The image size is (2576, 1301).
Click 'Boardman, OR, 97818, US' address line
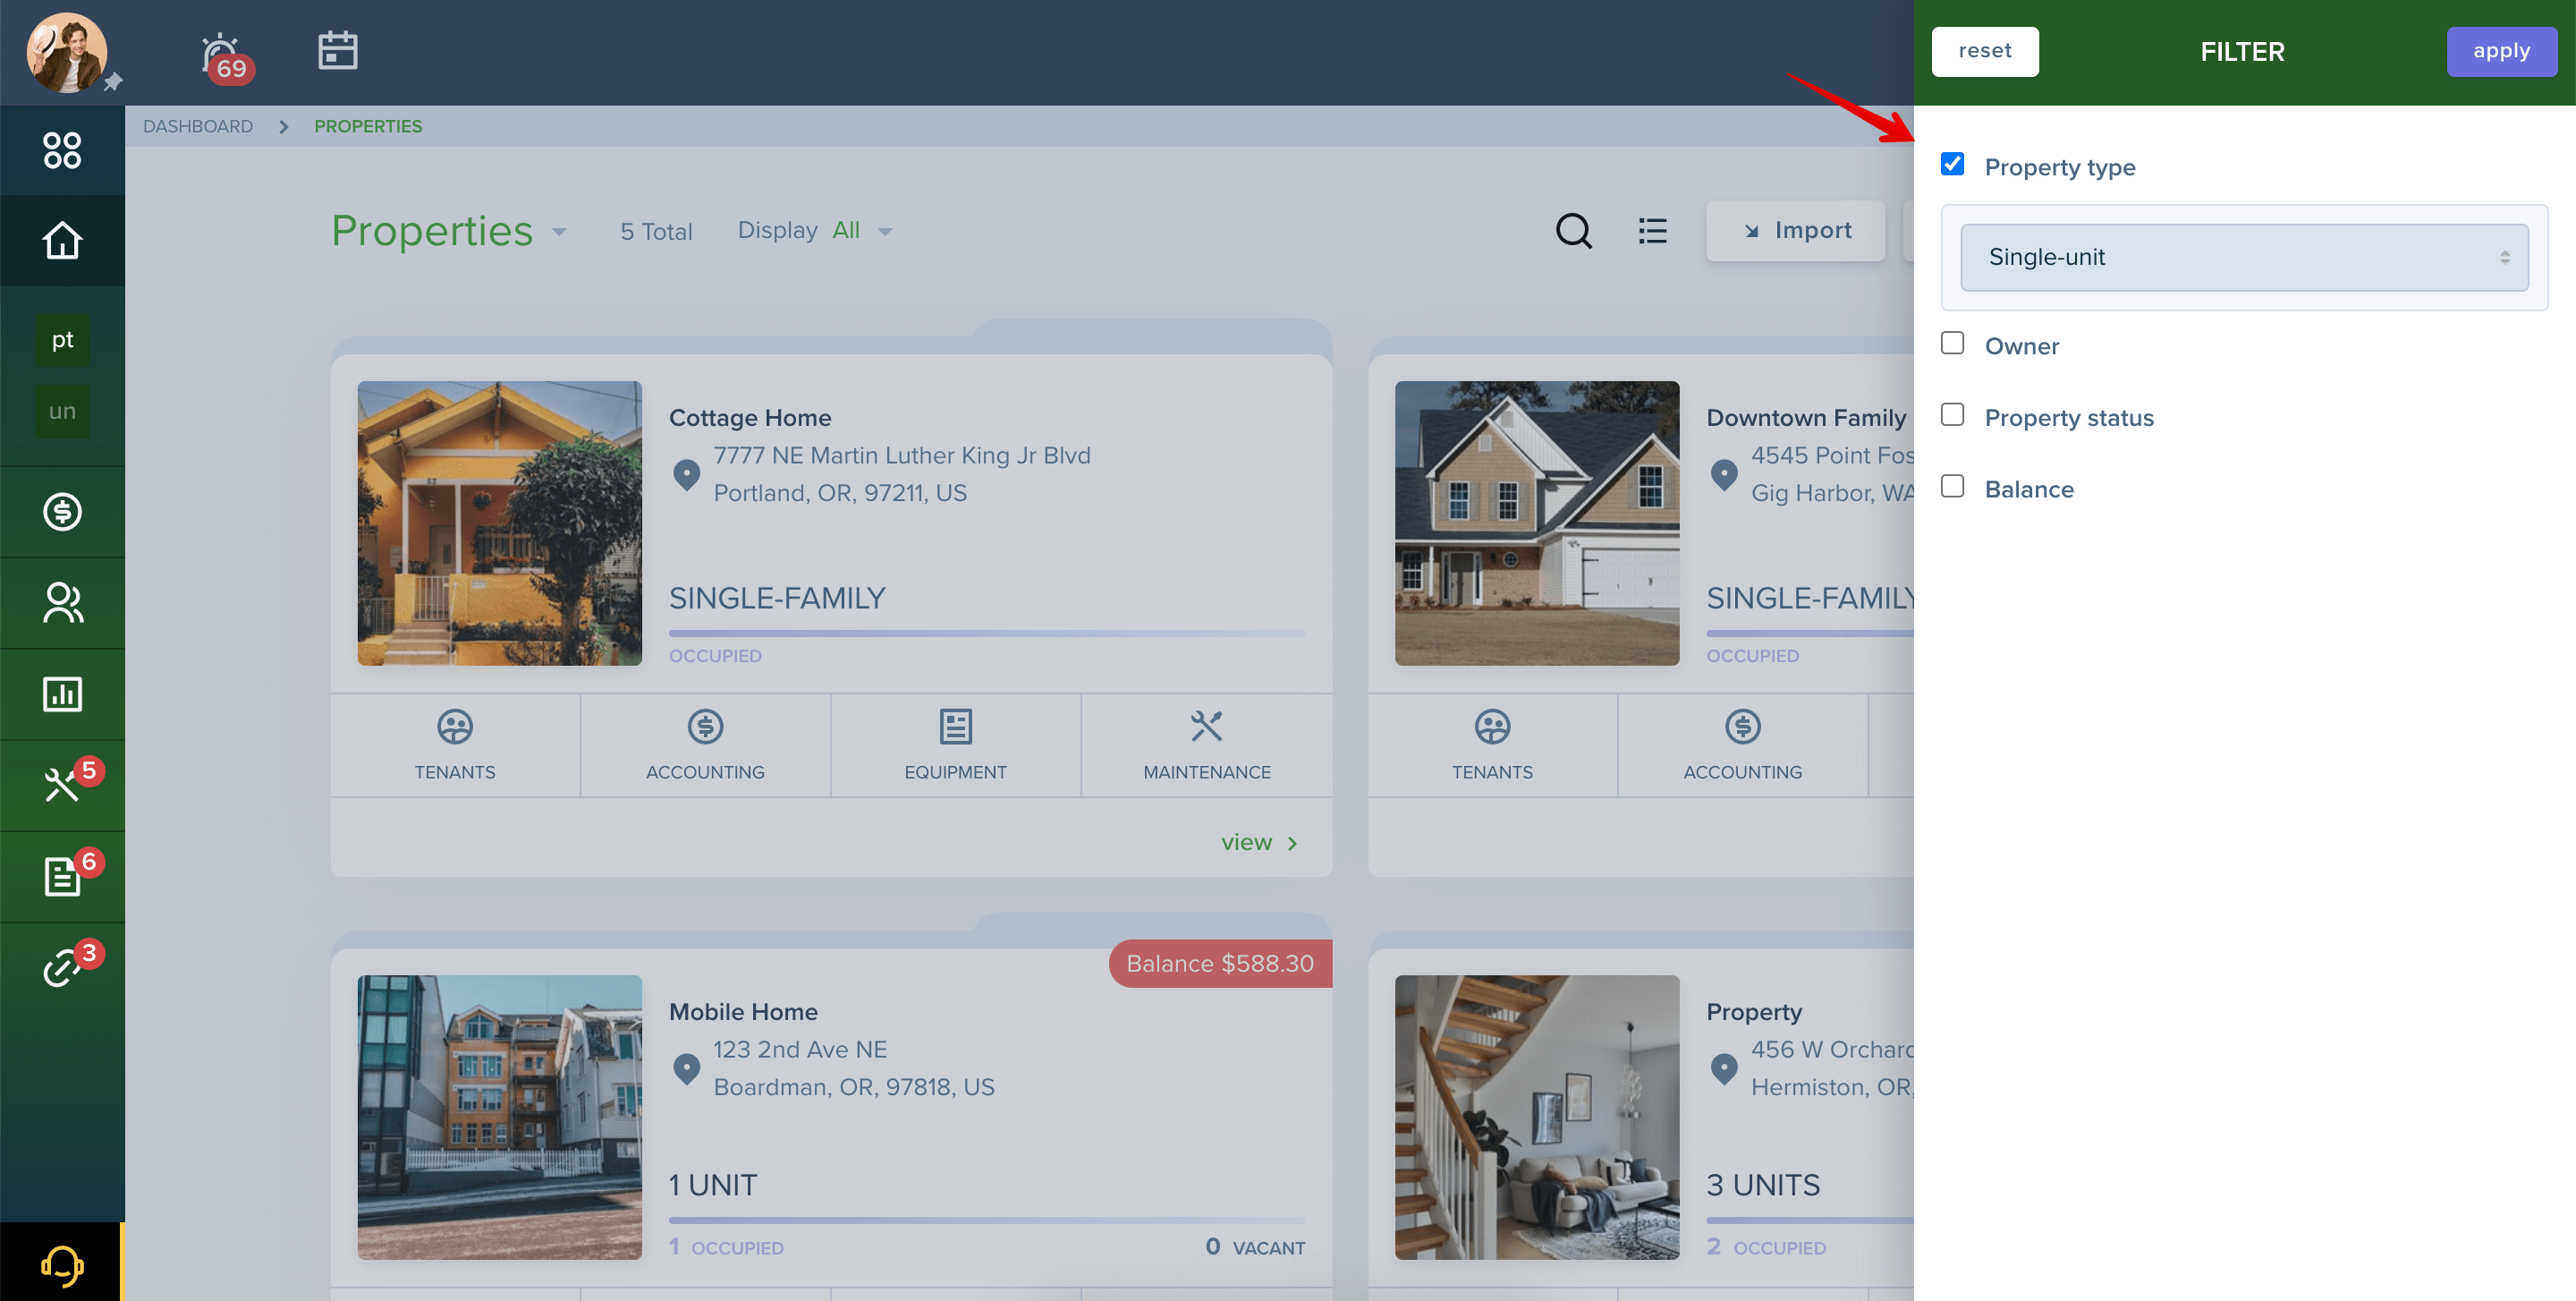pos(854,1087)
